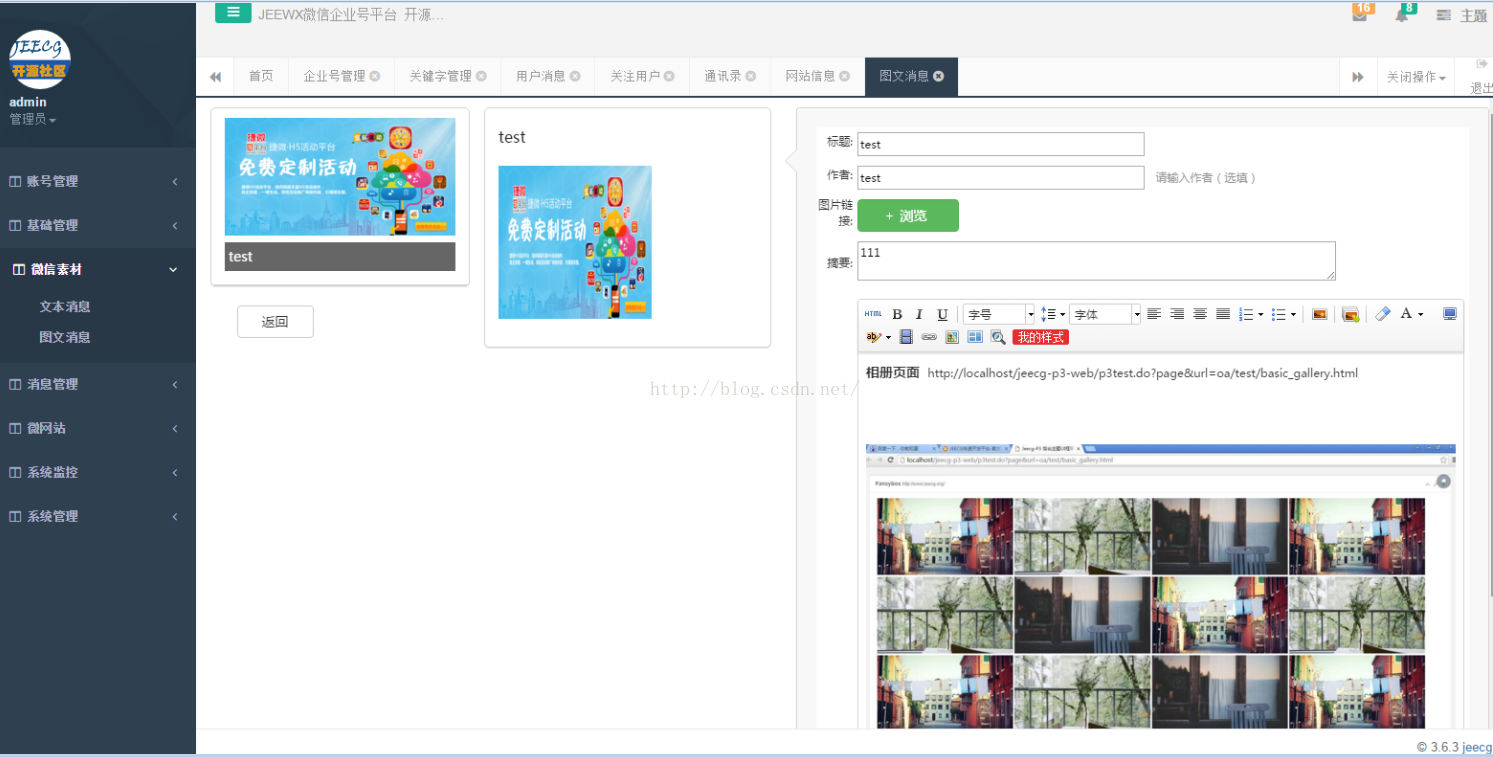Image resolution: width=1493 pixels, height=757 pixels.
Task: Select the insert hyperlink icon
Action: (928, 337)
